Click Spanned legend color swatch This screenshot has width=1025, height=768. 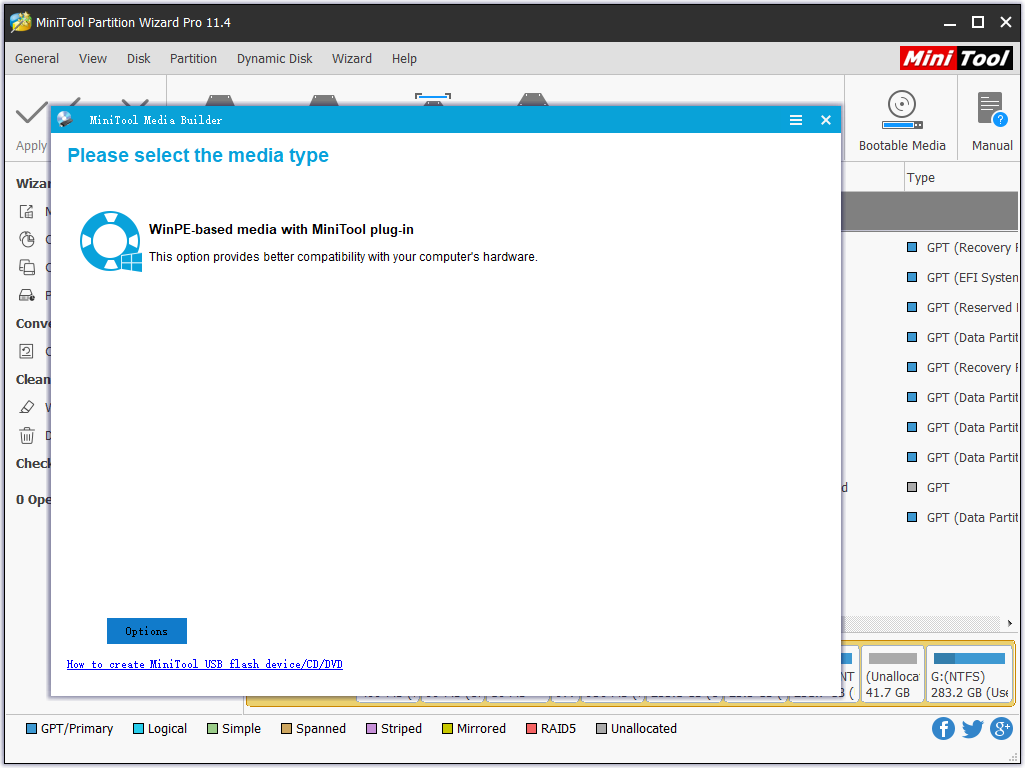286,729
